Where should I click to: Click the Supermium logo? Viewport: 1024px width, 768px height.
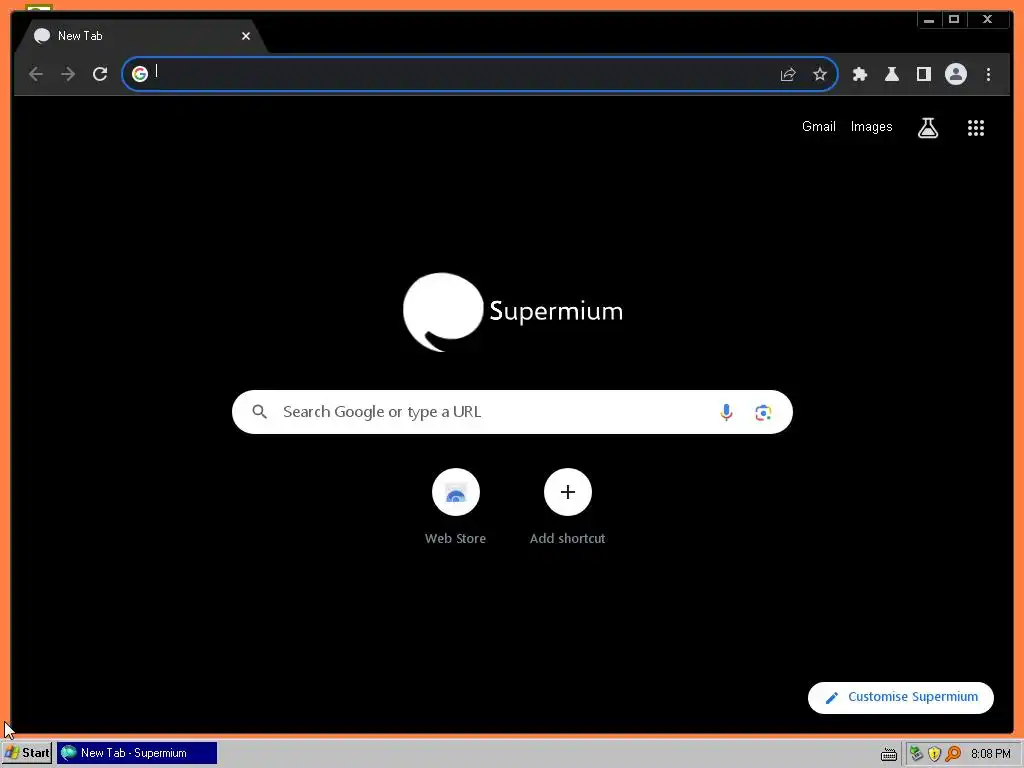tap(513, 312)
